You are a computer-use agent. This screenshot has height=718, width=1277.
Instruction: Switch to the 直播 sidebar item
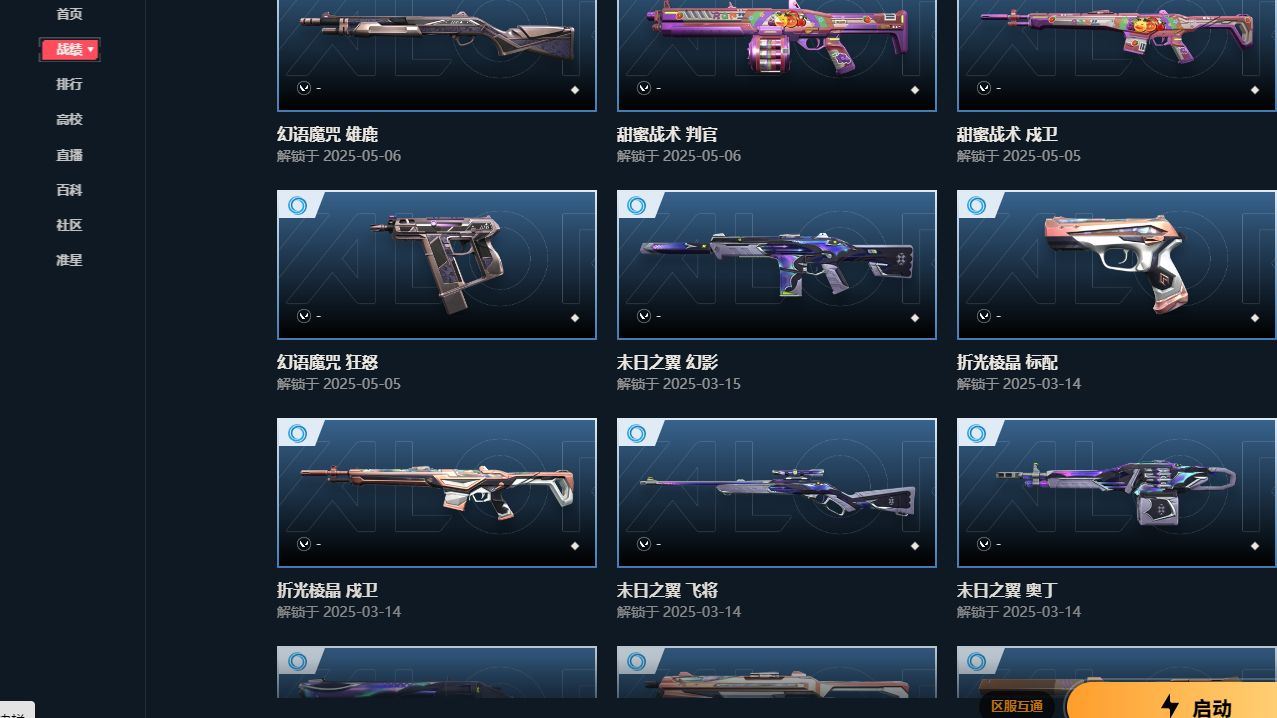[69, 155]
